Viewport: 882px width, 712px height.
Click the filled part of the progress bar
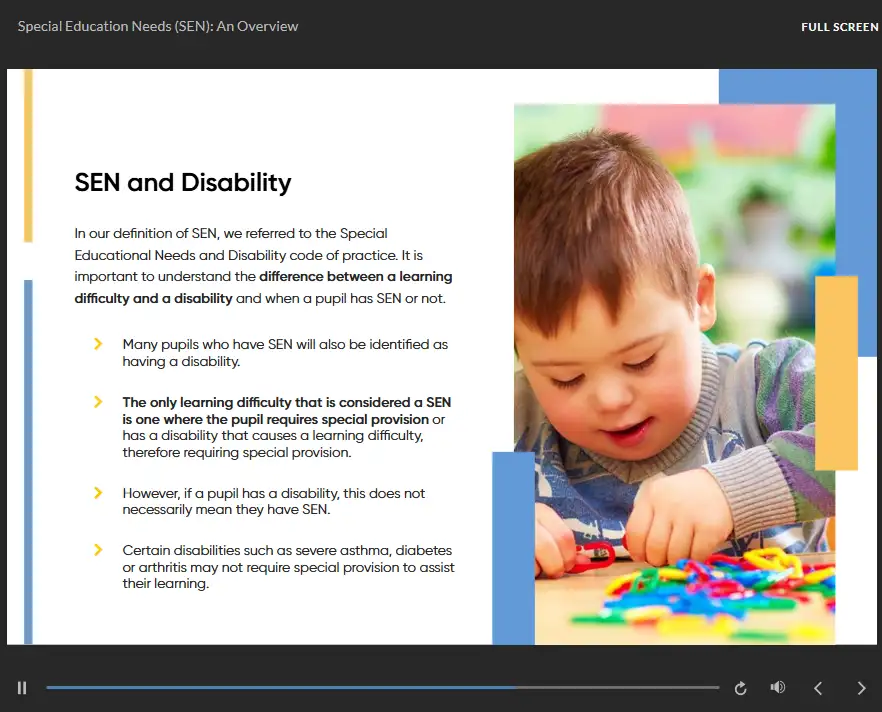pyautogui.click(x=280, y=688)
